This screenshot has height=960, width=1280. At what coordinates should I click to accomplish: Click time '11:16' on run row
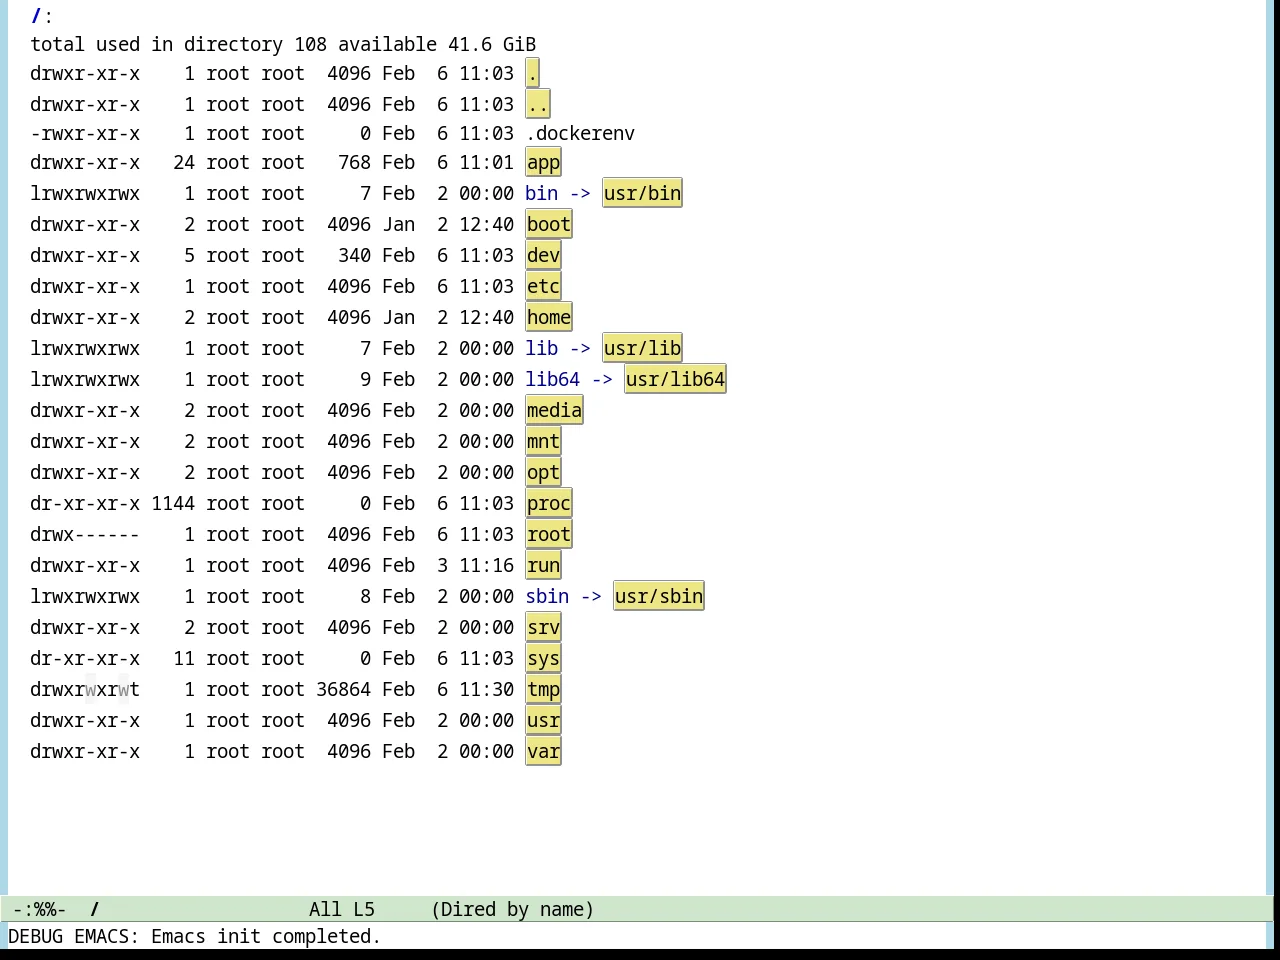487,566
